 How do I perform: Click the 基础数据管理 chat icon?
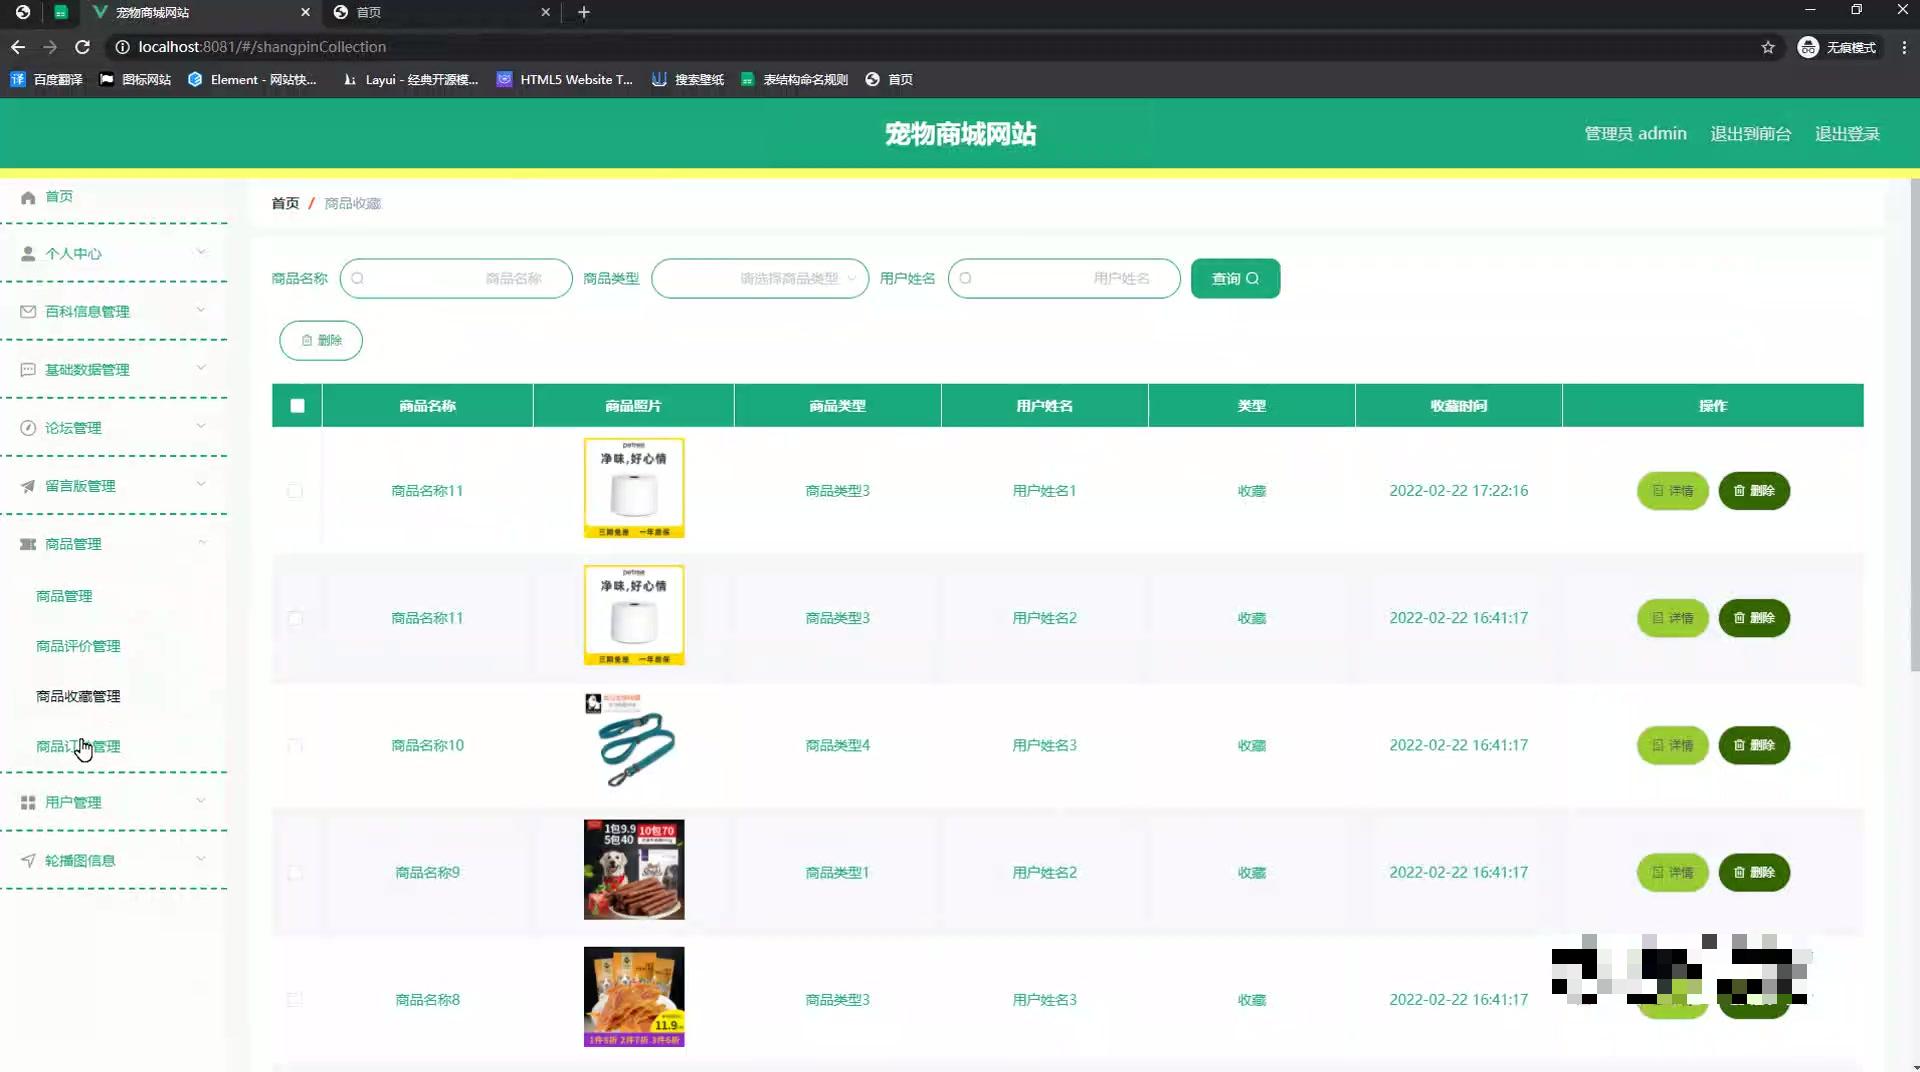28,370
